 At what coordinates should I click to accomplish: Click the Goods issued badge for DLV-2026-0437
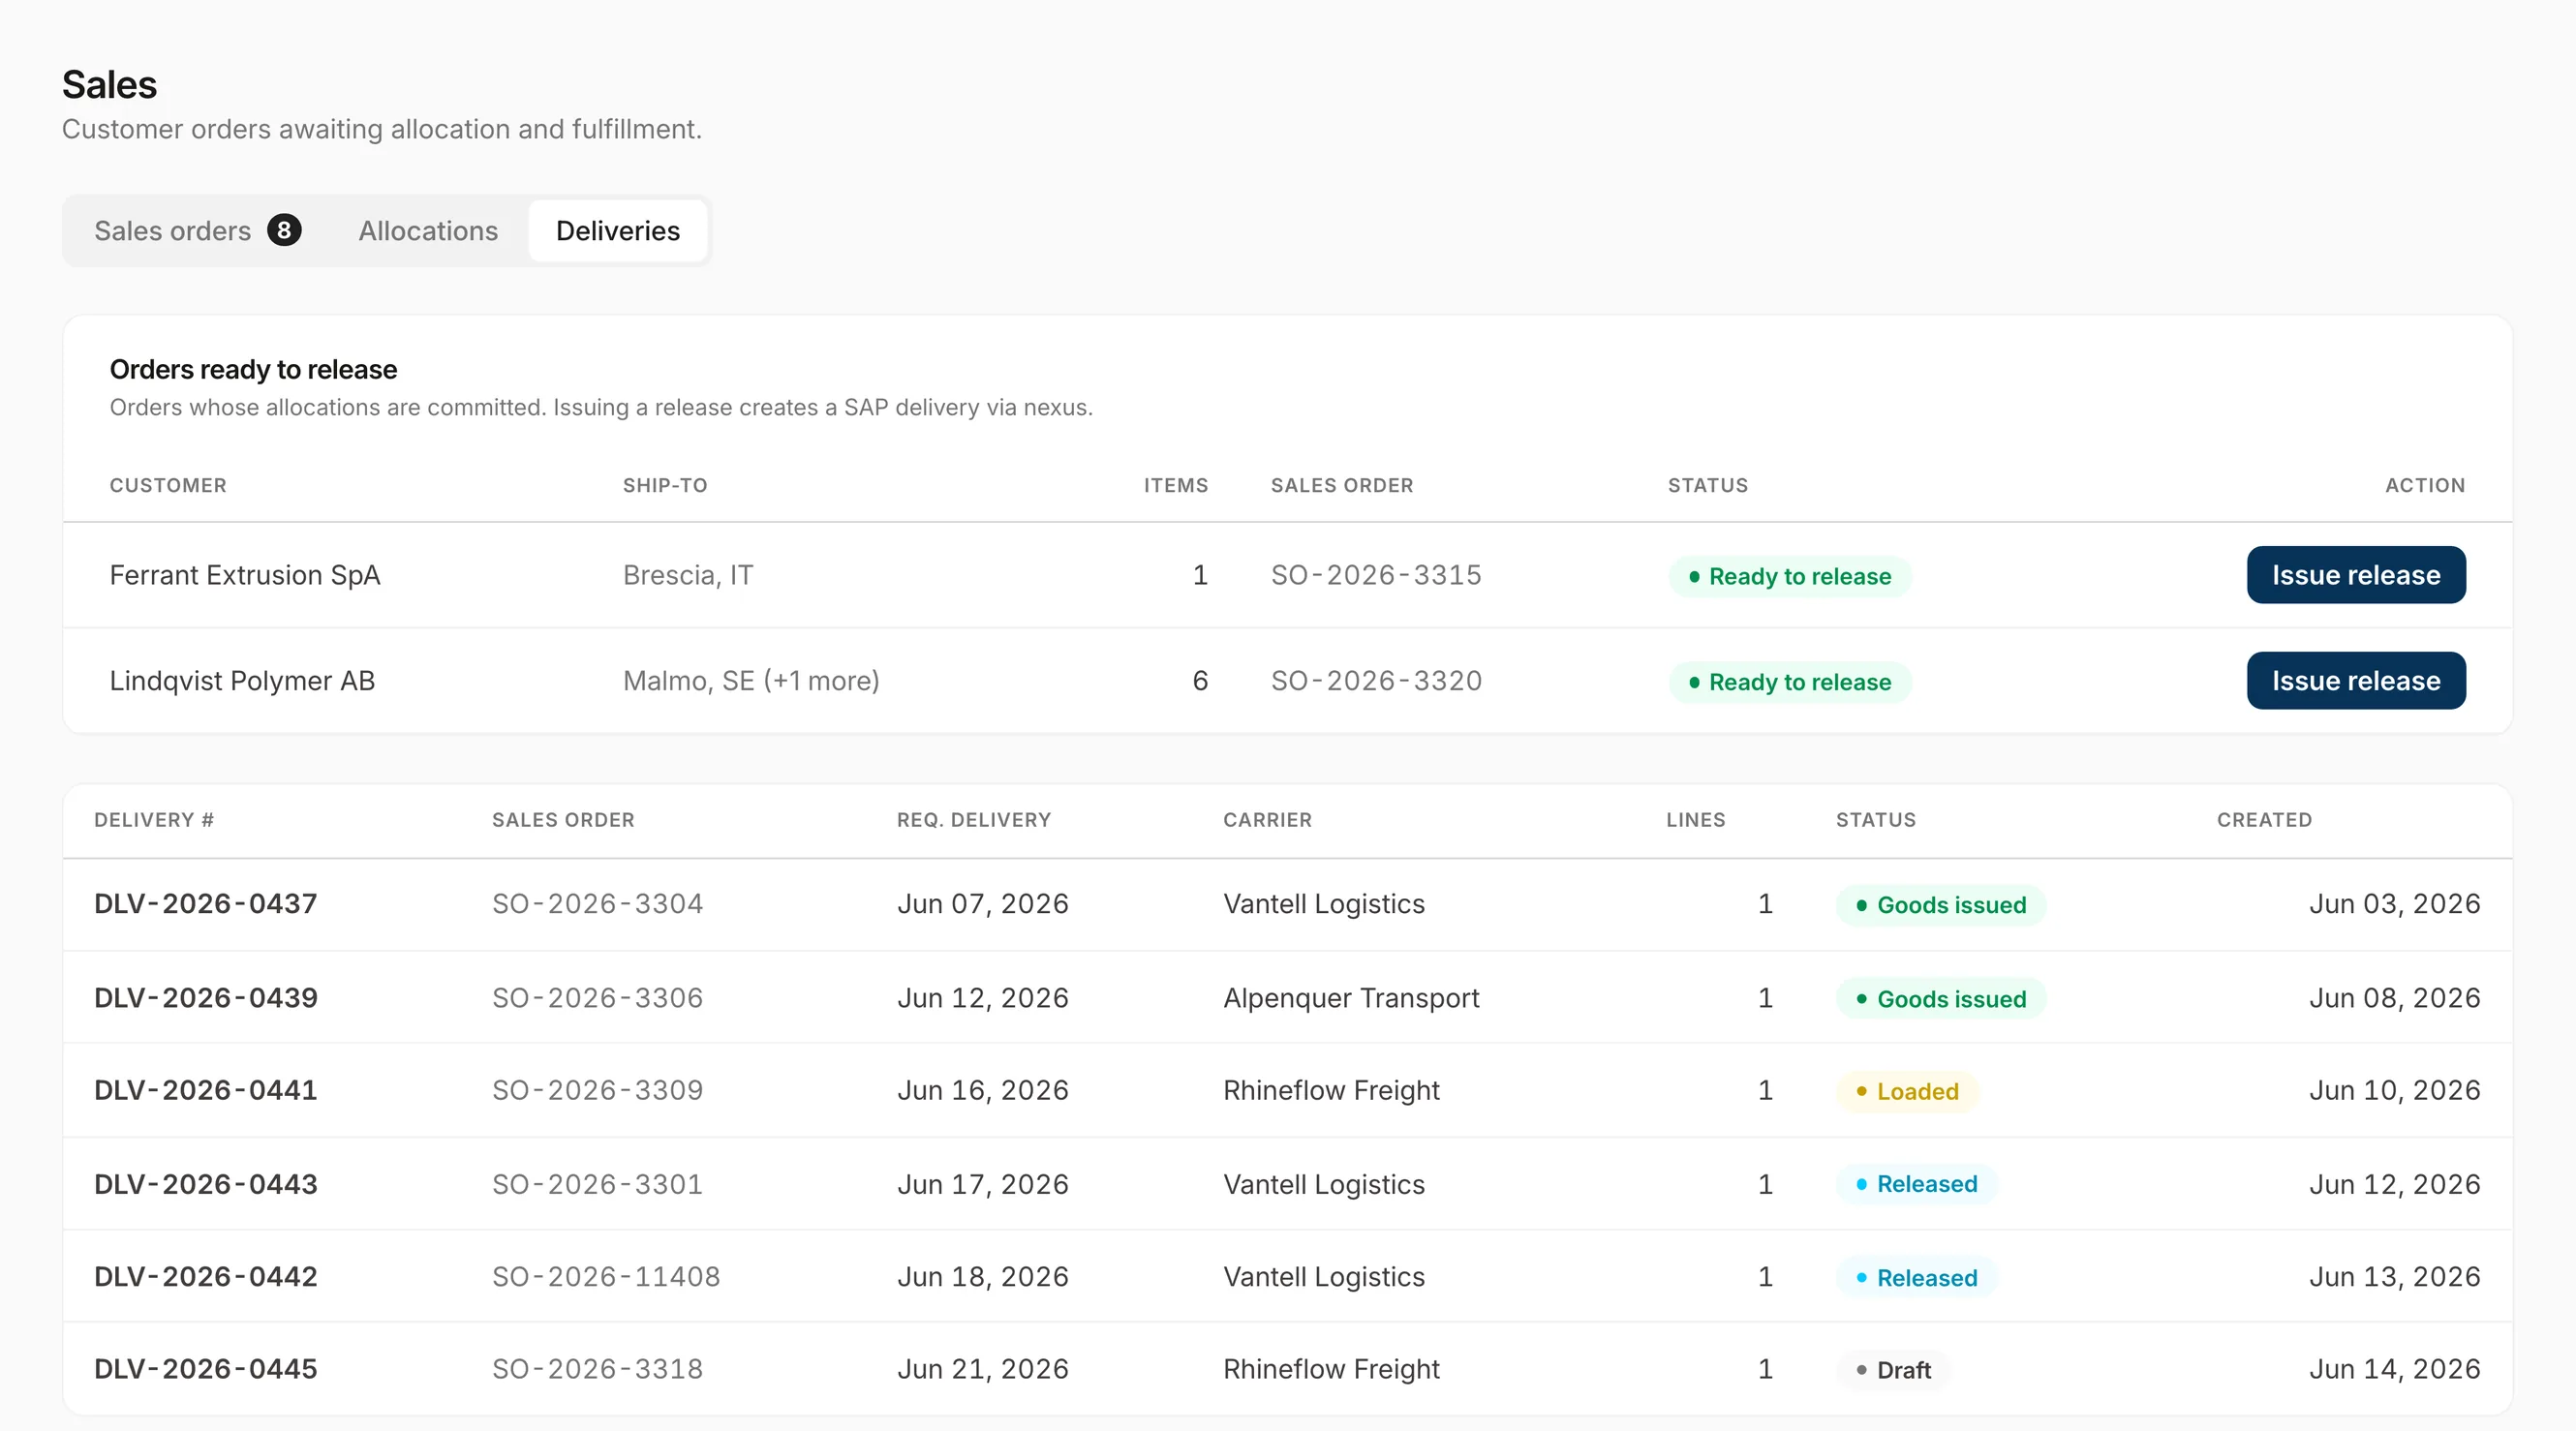click(1940, 905)
